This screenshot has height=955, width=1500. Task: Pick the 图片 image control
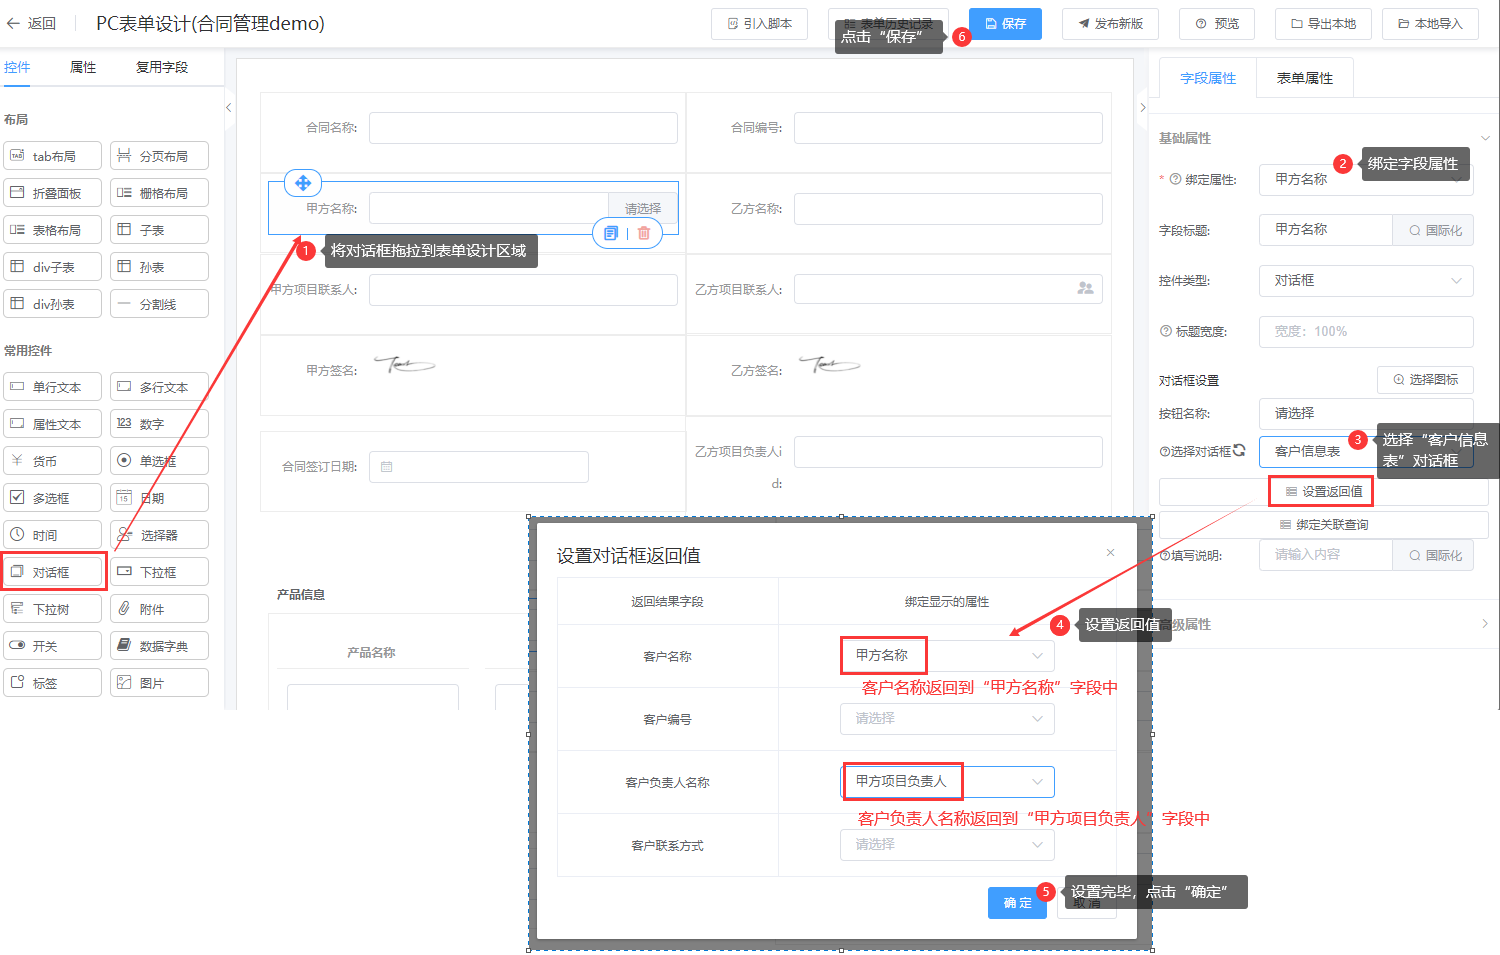point(159,683)
